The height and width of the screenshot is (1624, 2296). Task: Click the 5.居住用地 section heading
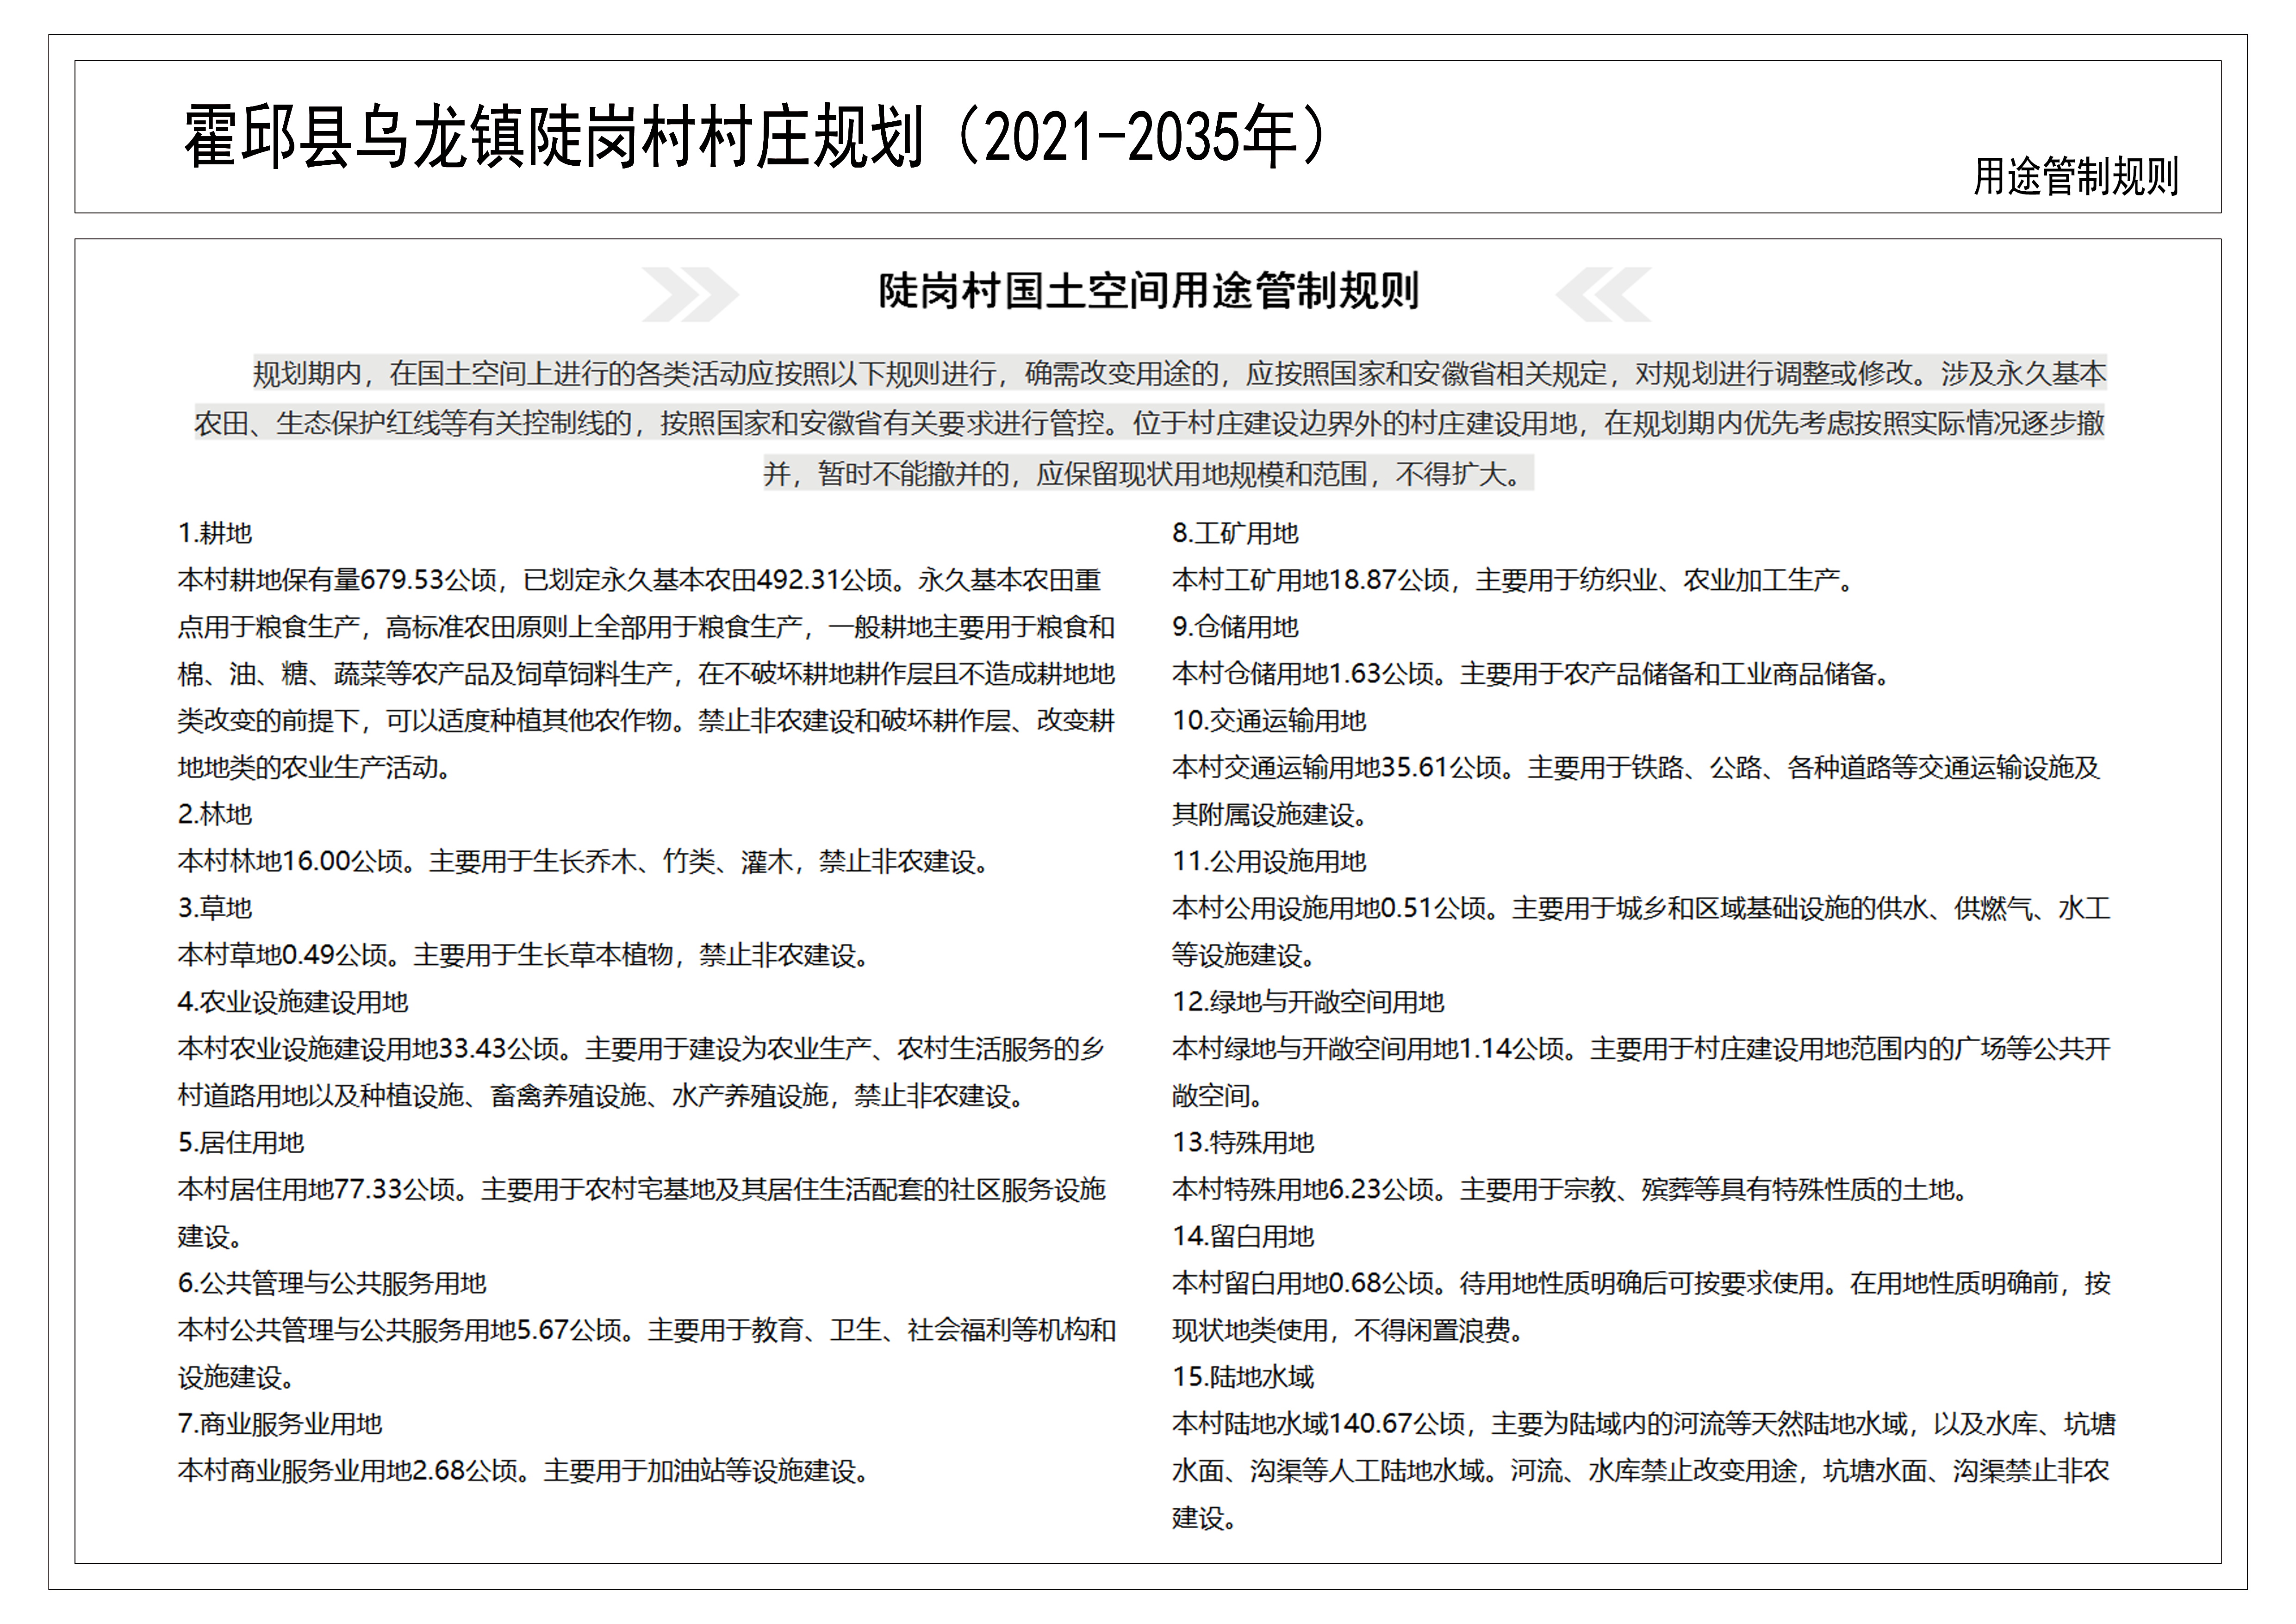click(241, 1142)
